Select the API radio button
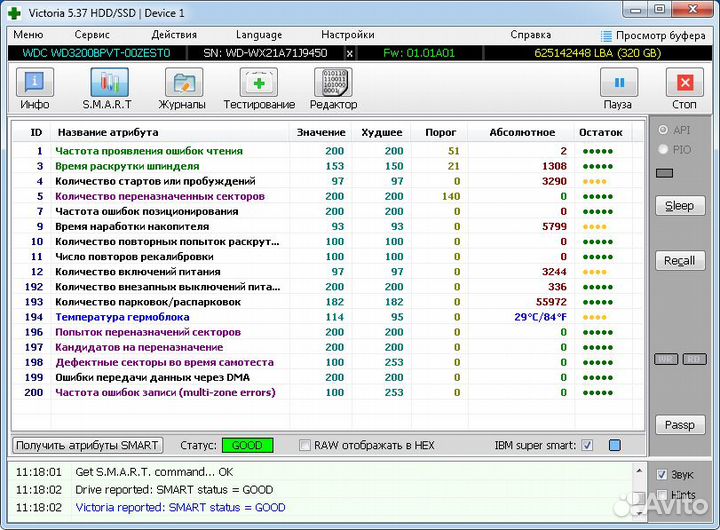The width and height of the screenshot is (720, 530). (x=662, y=130)
